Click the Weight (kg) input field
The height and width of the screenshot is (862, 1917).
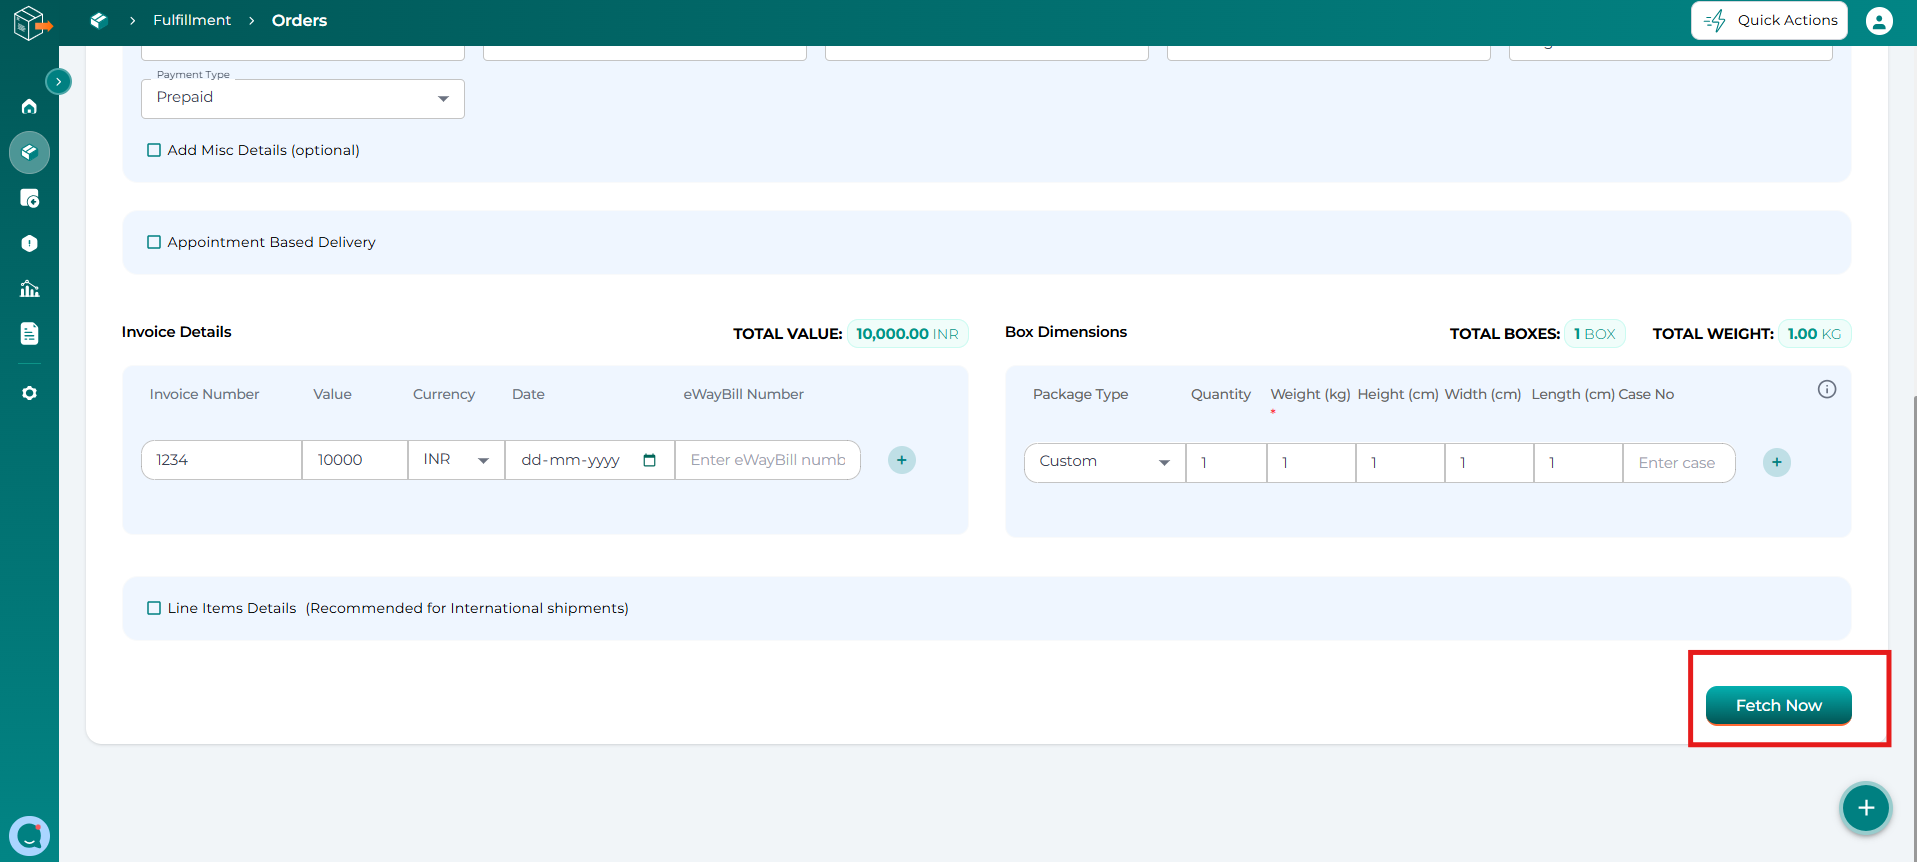[x=1311, y=462]
